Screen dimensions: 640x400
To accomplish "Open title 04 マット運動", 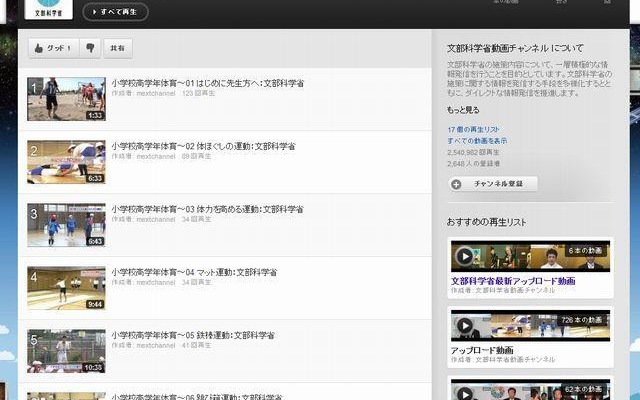I will [194, 272].
